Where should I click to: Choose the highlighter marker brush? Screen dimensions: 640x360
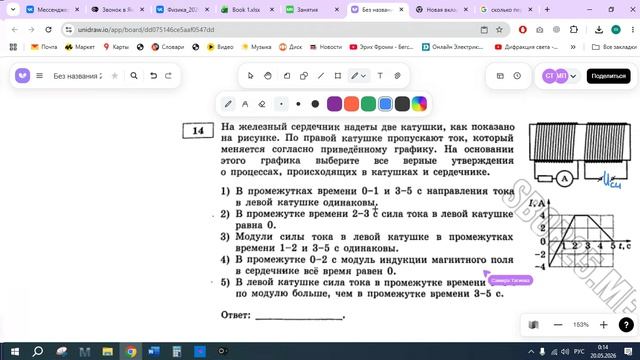coord(245,104)
